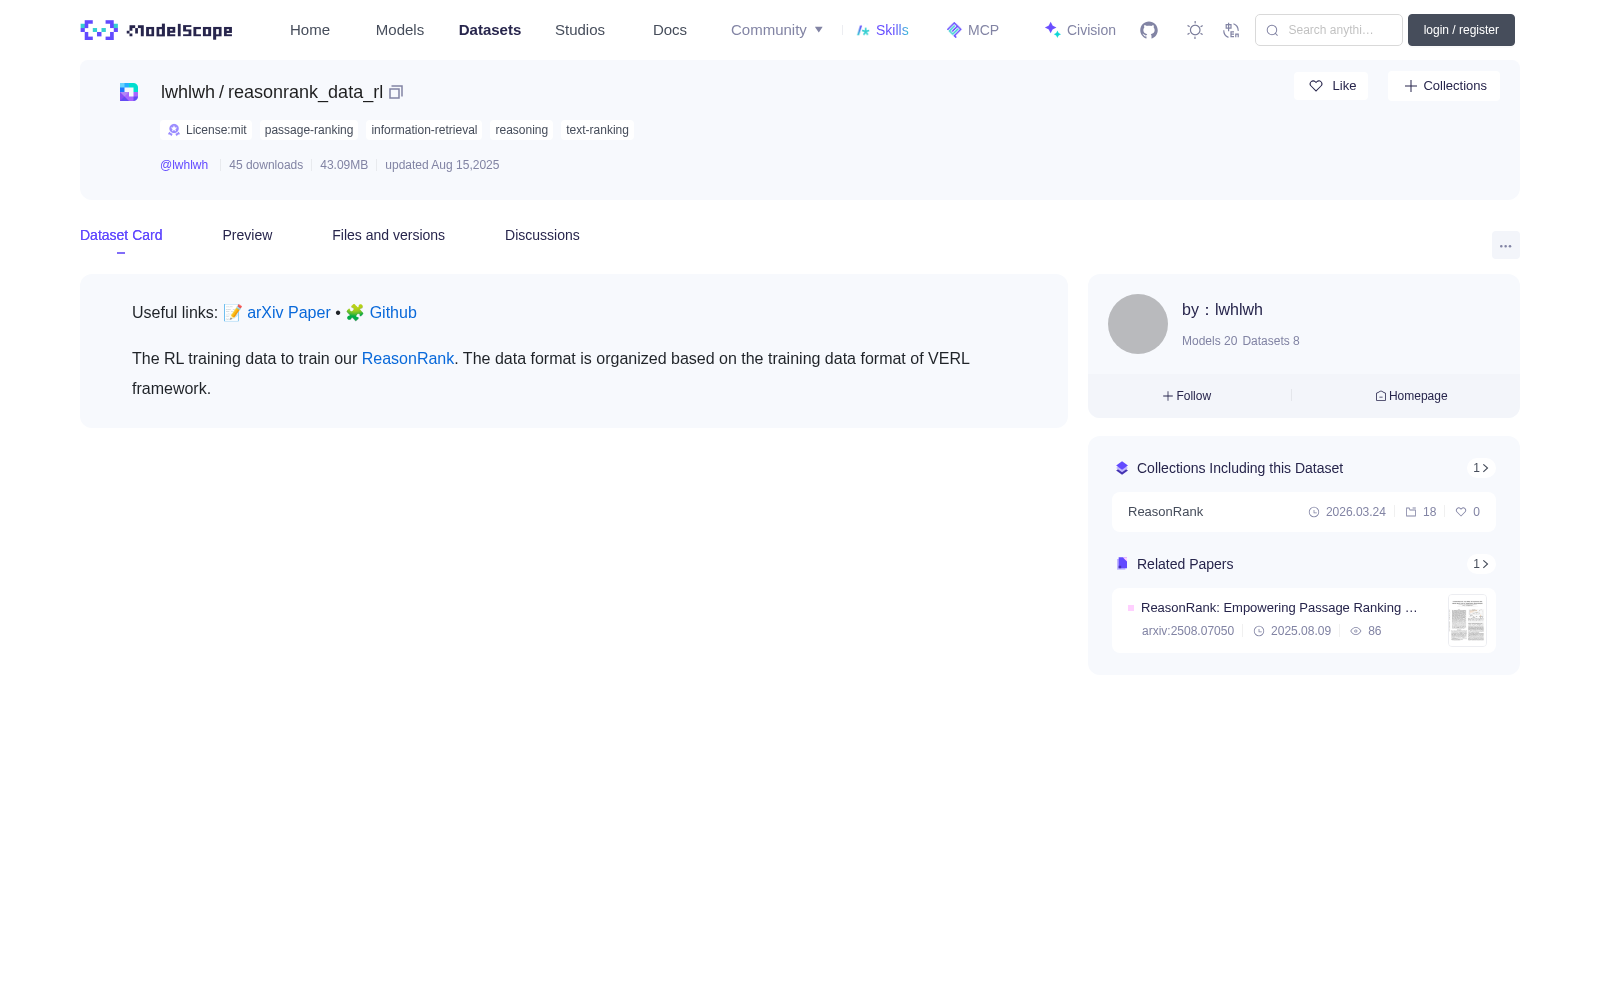
Task: Click the by：lwhlwh author name
Action: pyautogui.click(x=1222, y=310)
